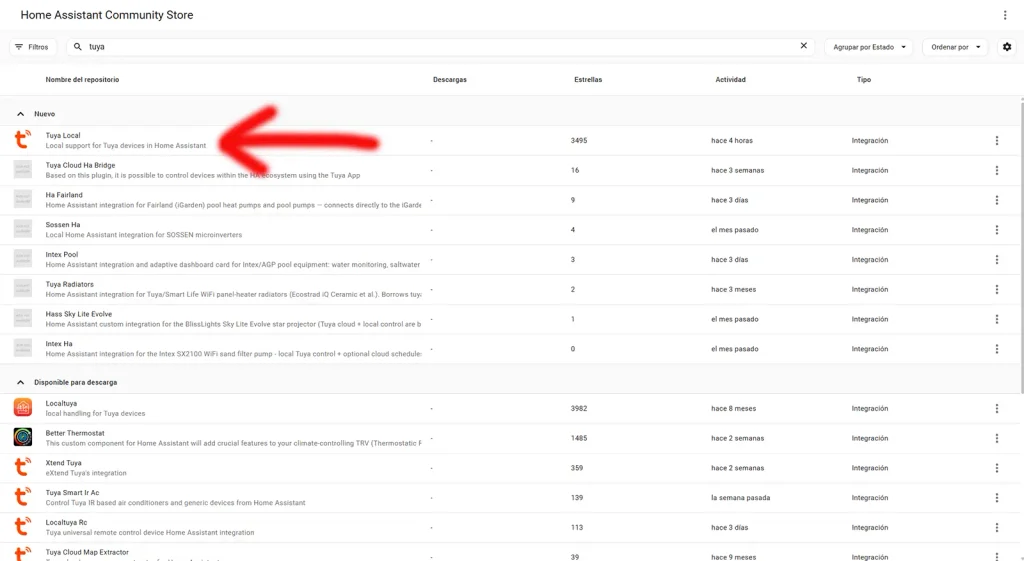Open the Filtros filter panel
Viewport: 1024px width, 561px height.
(x=32, y=47)
